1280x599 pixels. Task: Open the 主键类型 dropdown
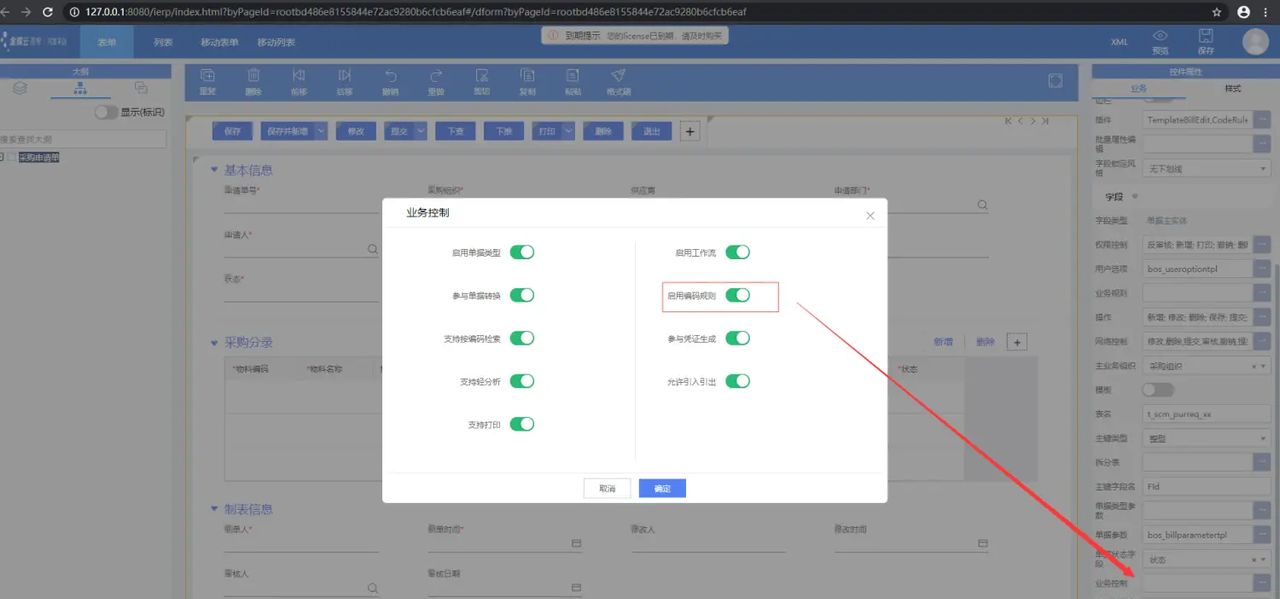click(1207, 438)
